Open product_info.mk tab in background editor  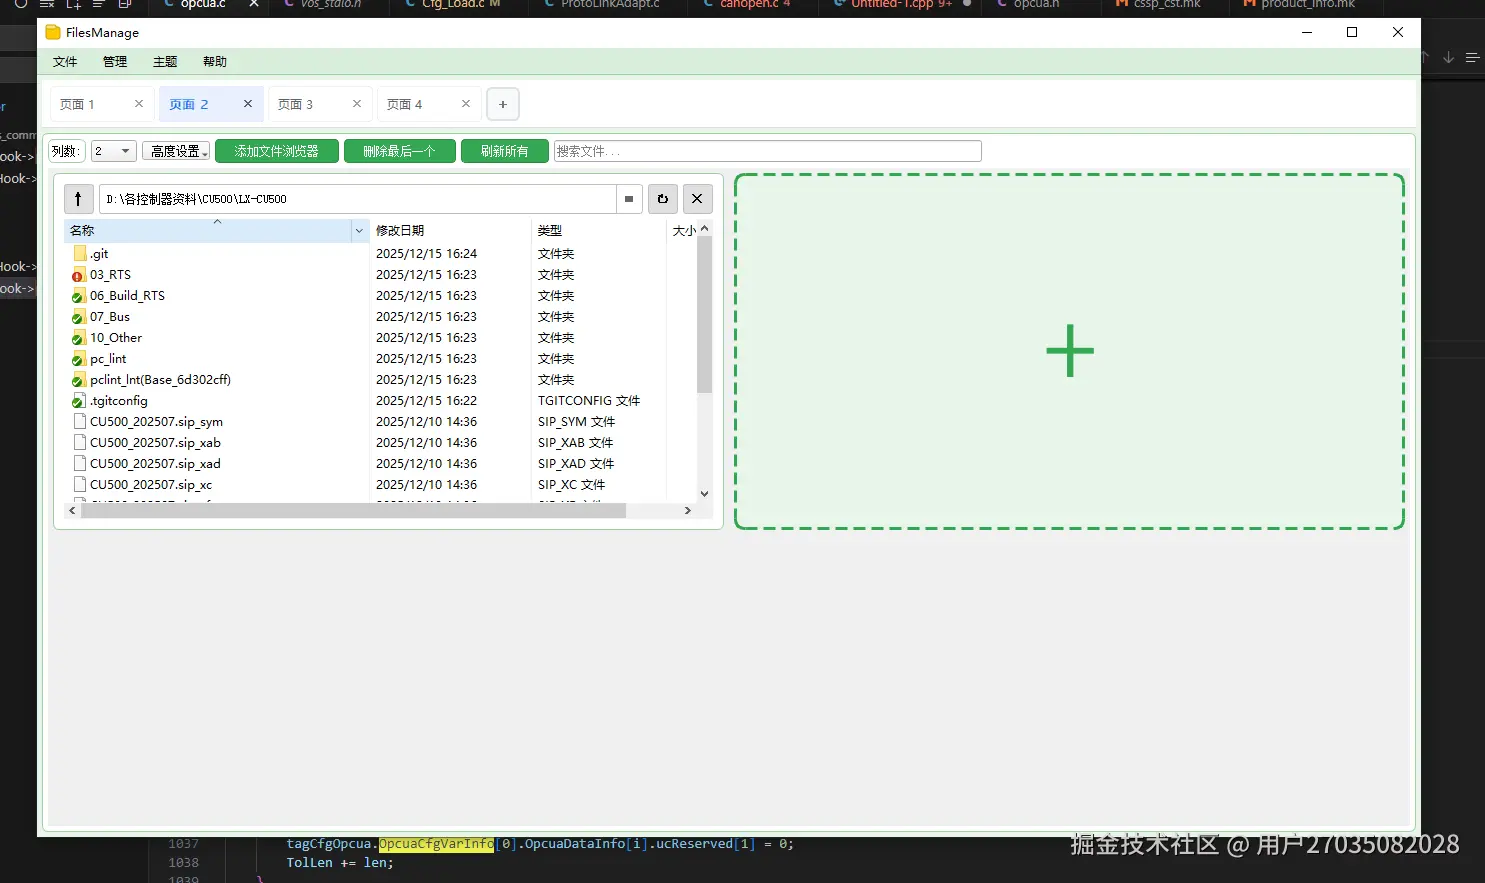[1308, 5]
